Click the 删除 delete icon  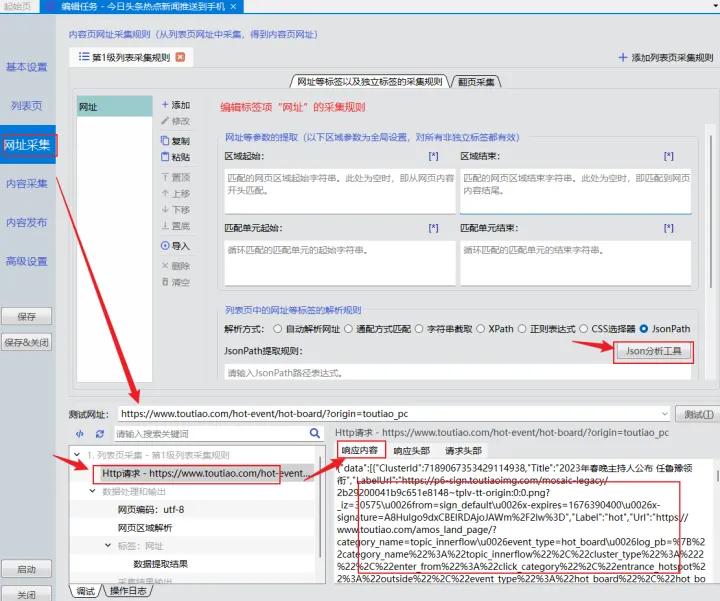[165, 265]
